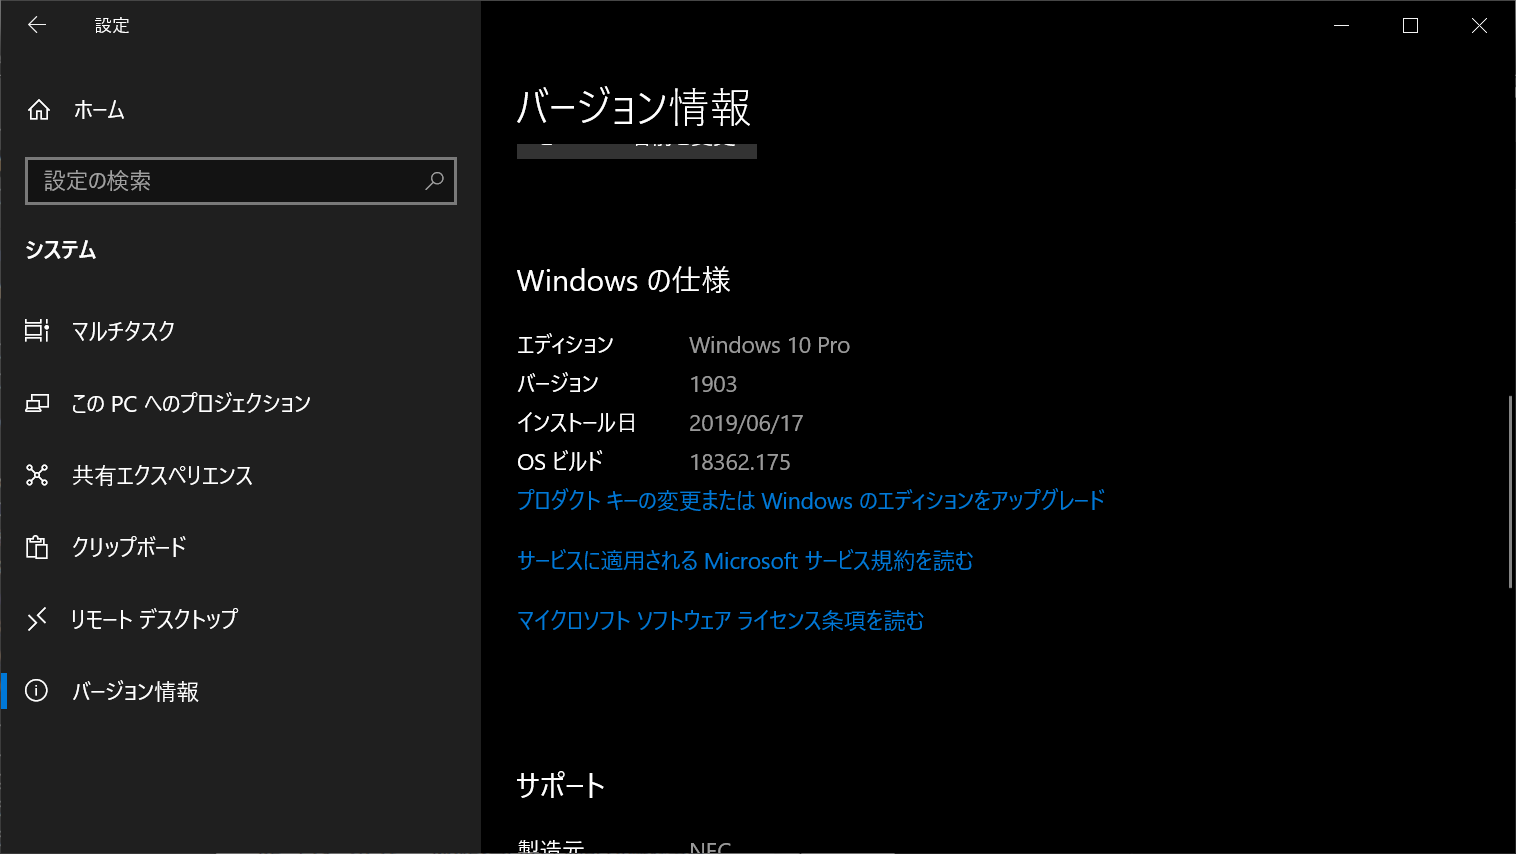This screenshot has height=854, width=1516.
Task: Focus the 設定の検索 search field
Action: [x=241, y=181]
